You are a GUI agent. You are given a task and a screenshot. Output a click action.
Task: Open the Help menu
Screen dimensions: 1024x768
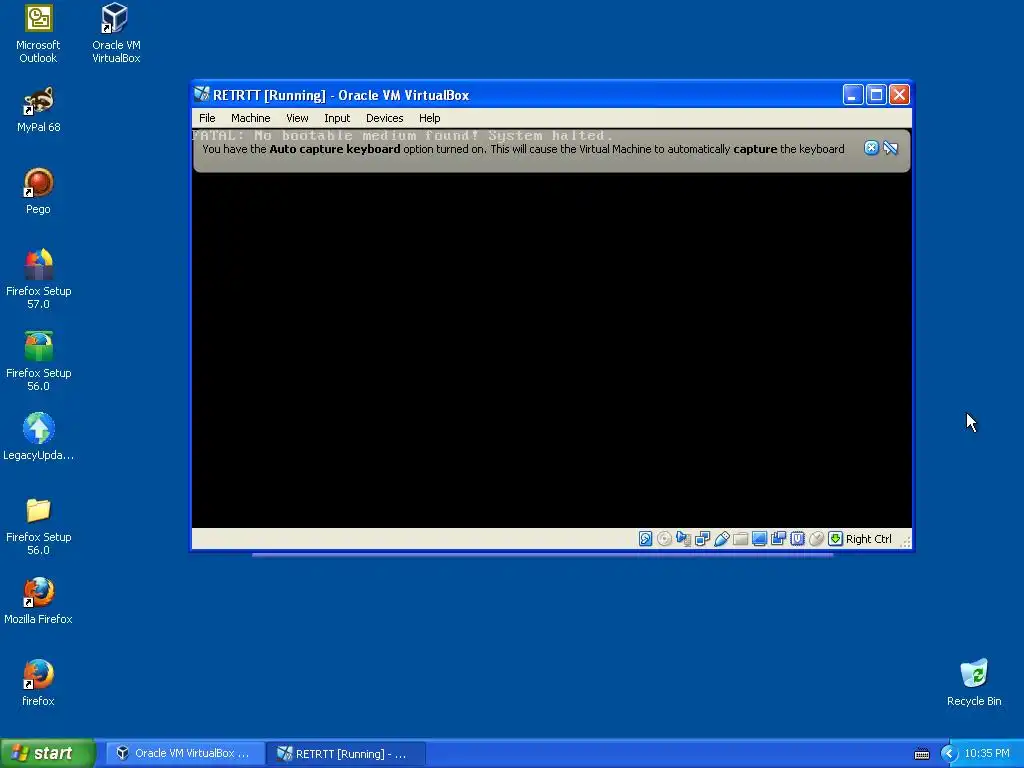pyautogui.click(x=430, y=118)
